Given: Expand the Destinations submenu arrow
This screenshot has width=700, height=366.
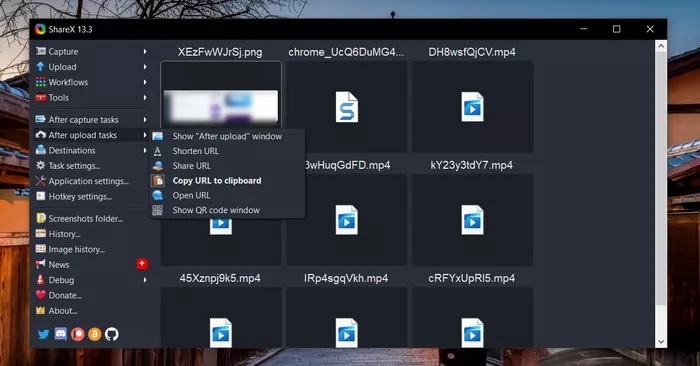Looking at the screenshot, I should pos(145,150).
